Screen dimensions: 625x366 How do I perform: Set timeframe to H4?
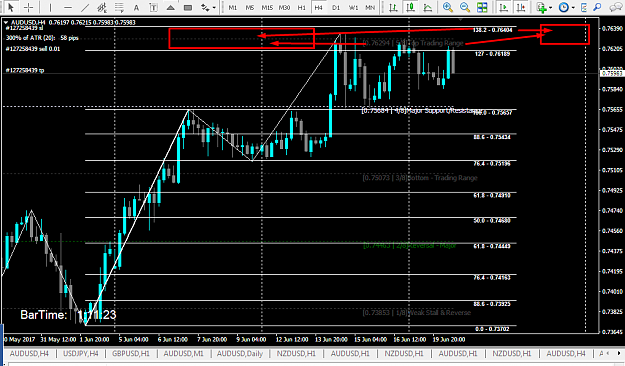tap(318, 8)
